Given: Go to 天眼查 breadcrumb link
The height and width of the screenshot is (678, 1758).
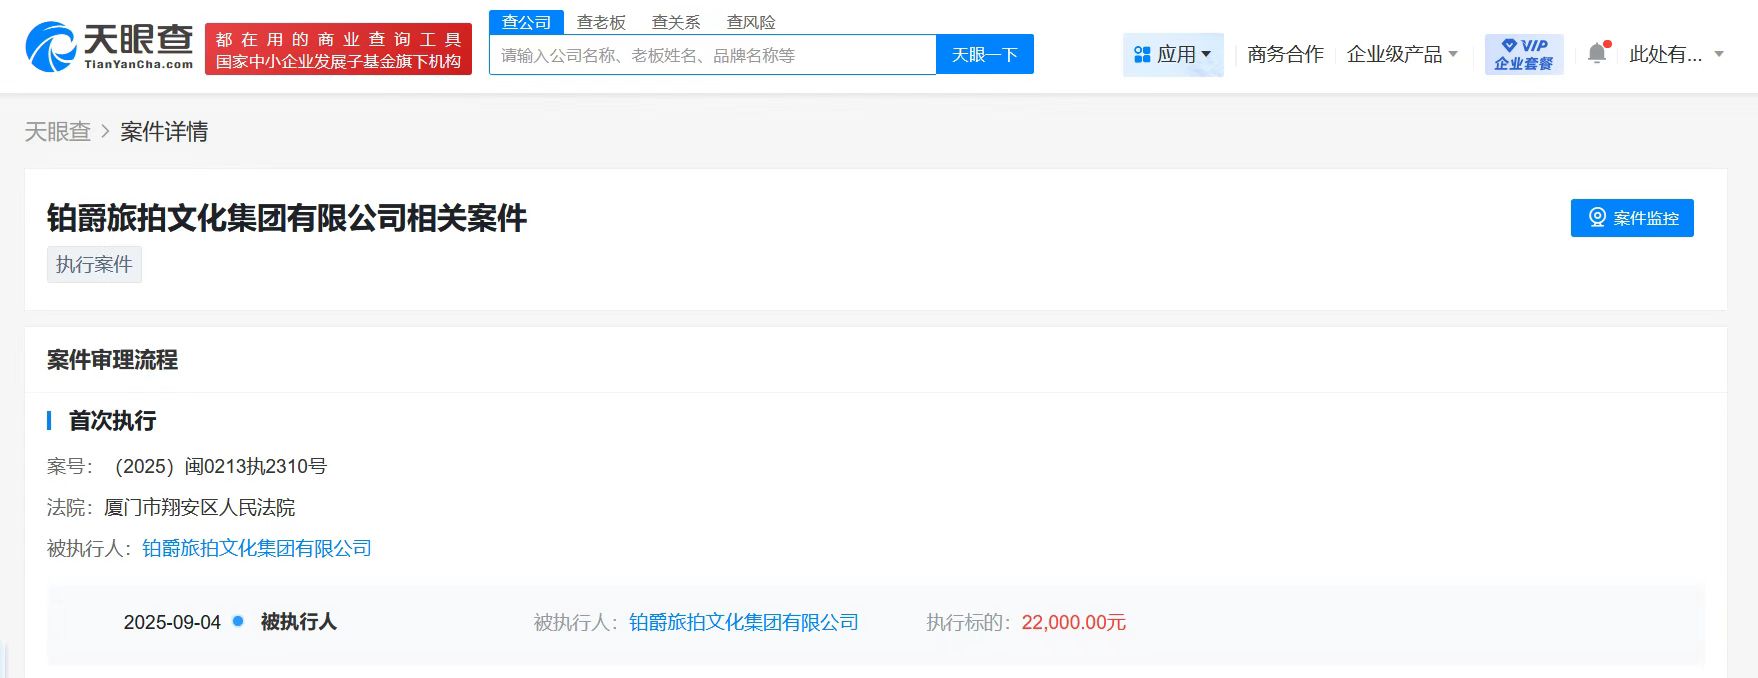Looking at the screenshot, I should click(x=58, y=132).
